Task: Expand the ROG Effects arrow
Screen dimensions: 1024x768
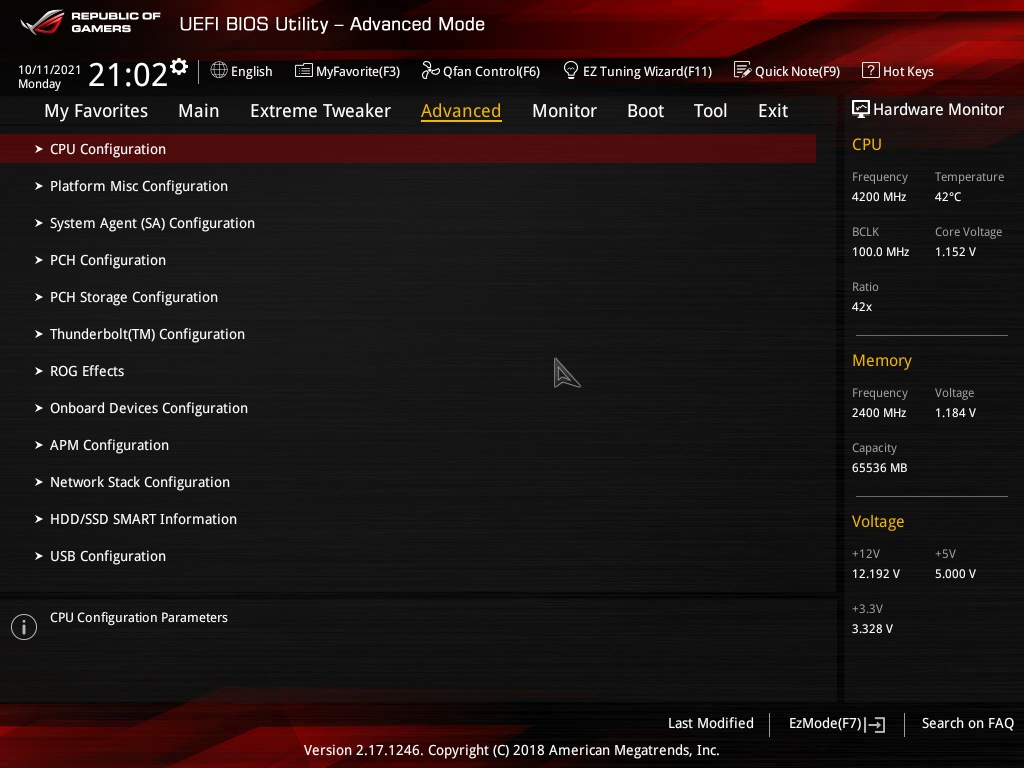Action: click(x=39, y=371)
